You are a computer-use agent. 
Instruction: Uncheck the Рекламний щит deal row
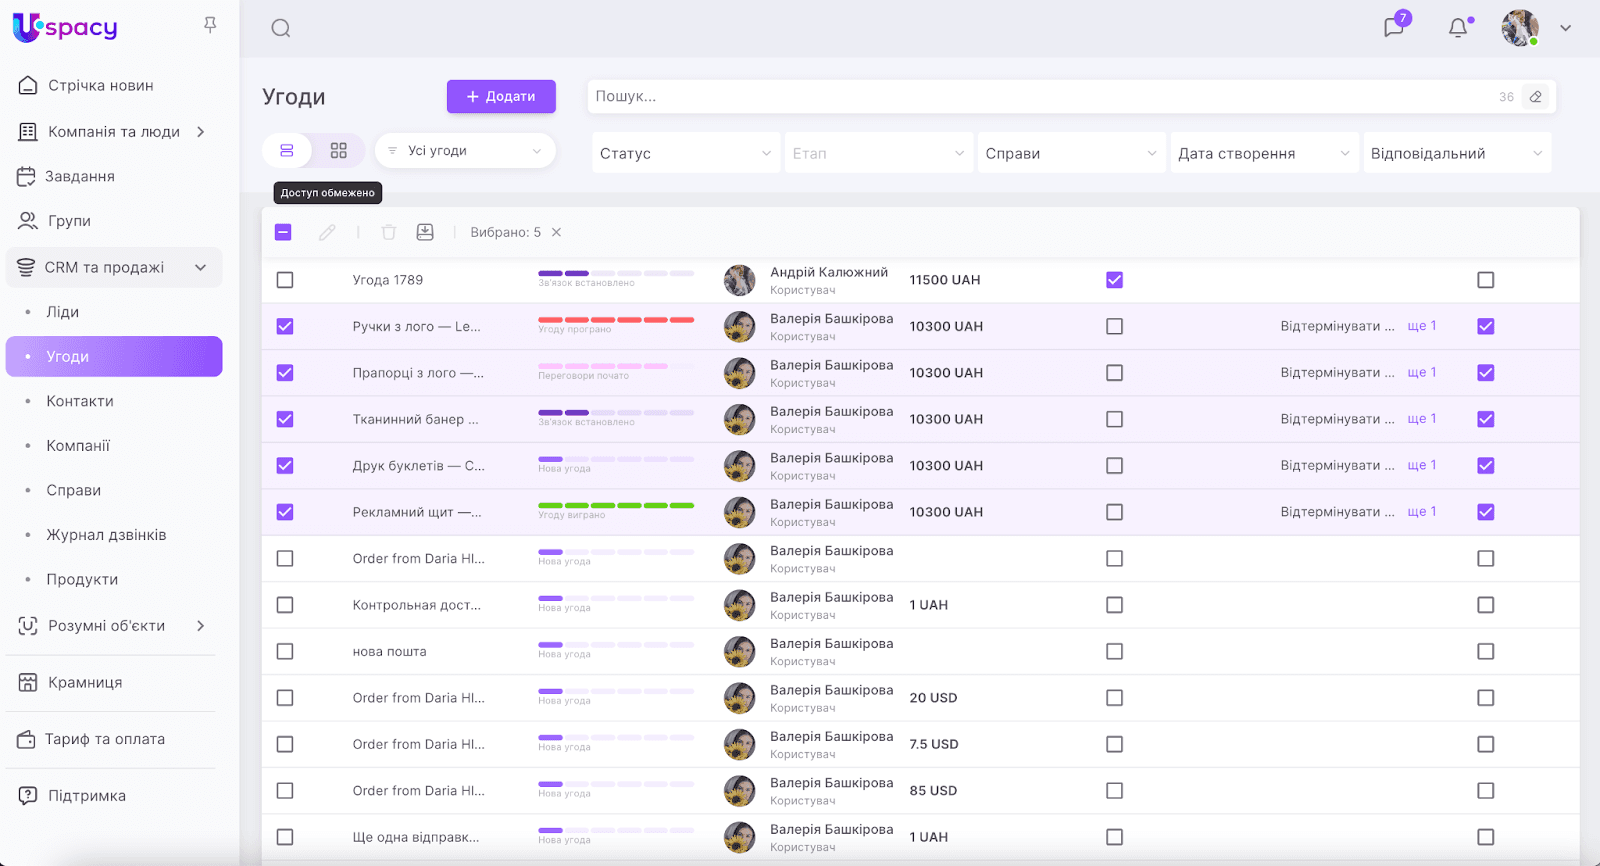pyautogui.click(x=285, y=512)
